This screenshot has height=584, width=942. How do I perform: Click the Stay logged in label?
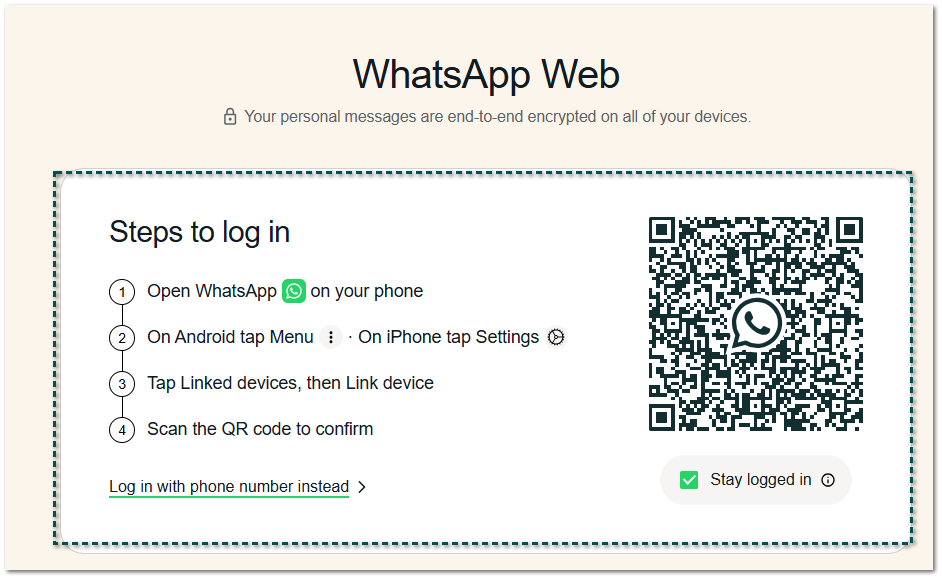pyautogui.click(x=761, y=479)
